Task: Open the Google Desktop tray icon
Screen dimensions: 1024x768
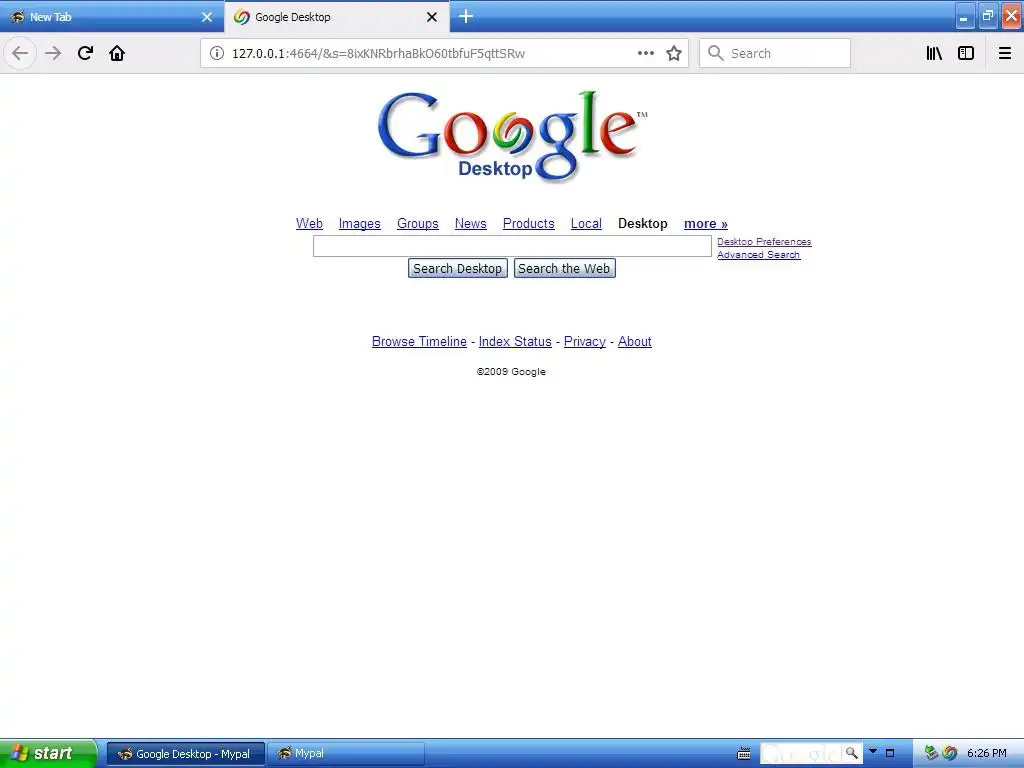Action: [950, 753]
